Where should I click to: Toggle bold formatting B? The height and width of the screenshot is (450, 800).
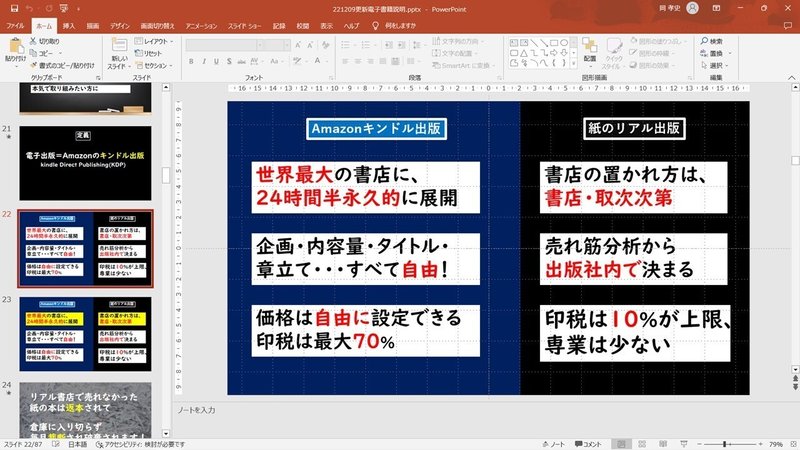[191, 61]
